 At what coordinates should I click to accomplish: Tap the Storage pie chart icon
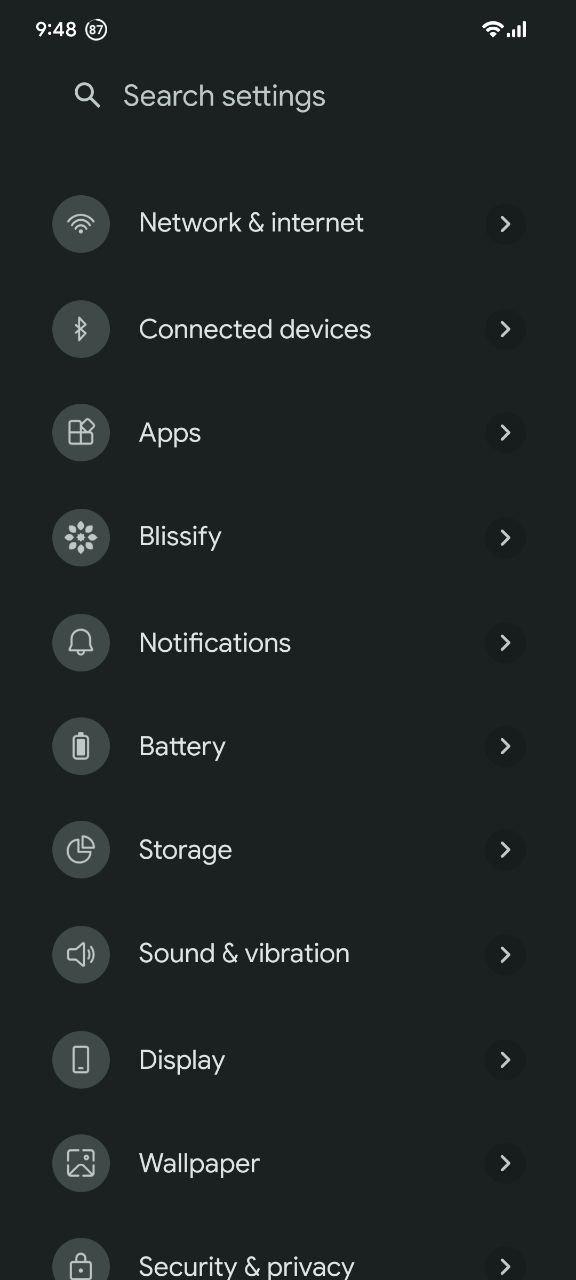[81, 850]
